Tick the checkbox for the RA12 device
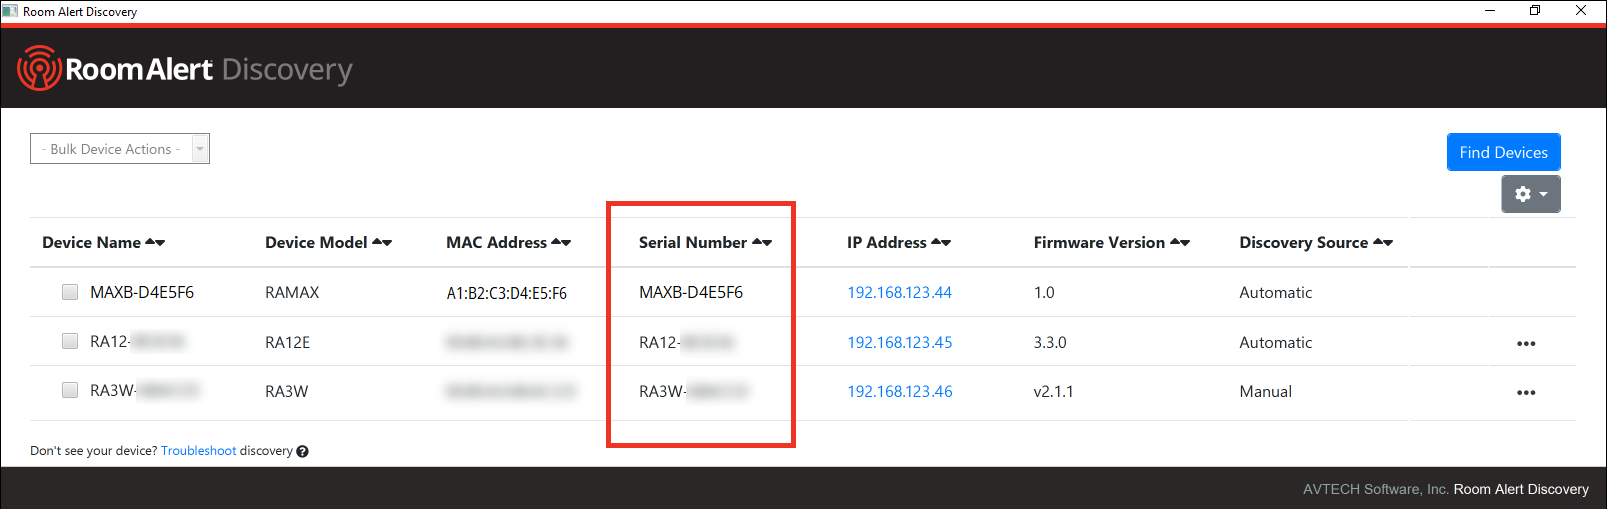1607x509 pixels. 70,341
